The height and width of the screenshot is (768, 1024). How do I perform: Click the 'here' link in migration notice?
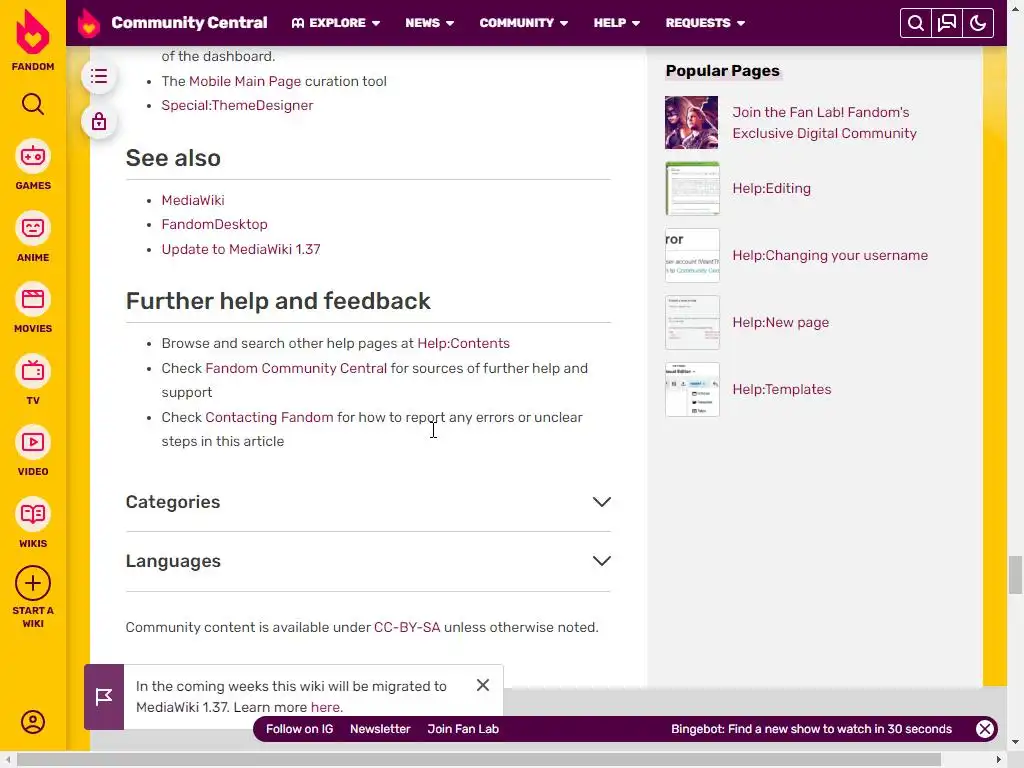point(325,707)
